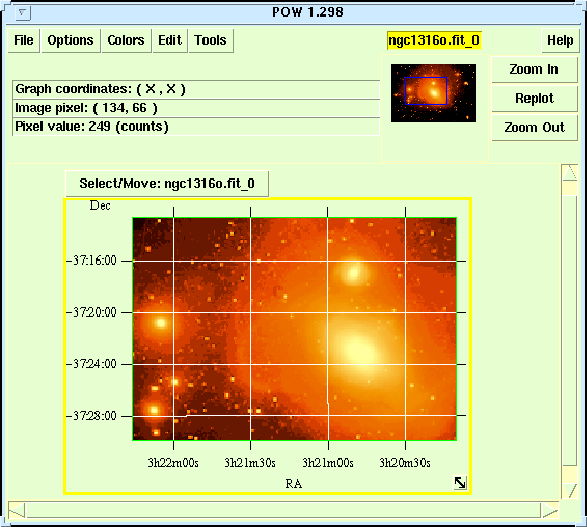Click the vertical scrollbar up arrow
This screenshot has width=587, height=527.
pyautogui.click(x=569, y=173)
